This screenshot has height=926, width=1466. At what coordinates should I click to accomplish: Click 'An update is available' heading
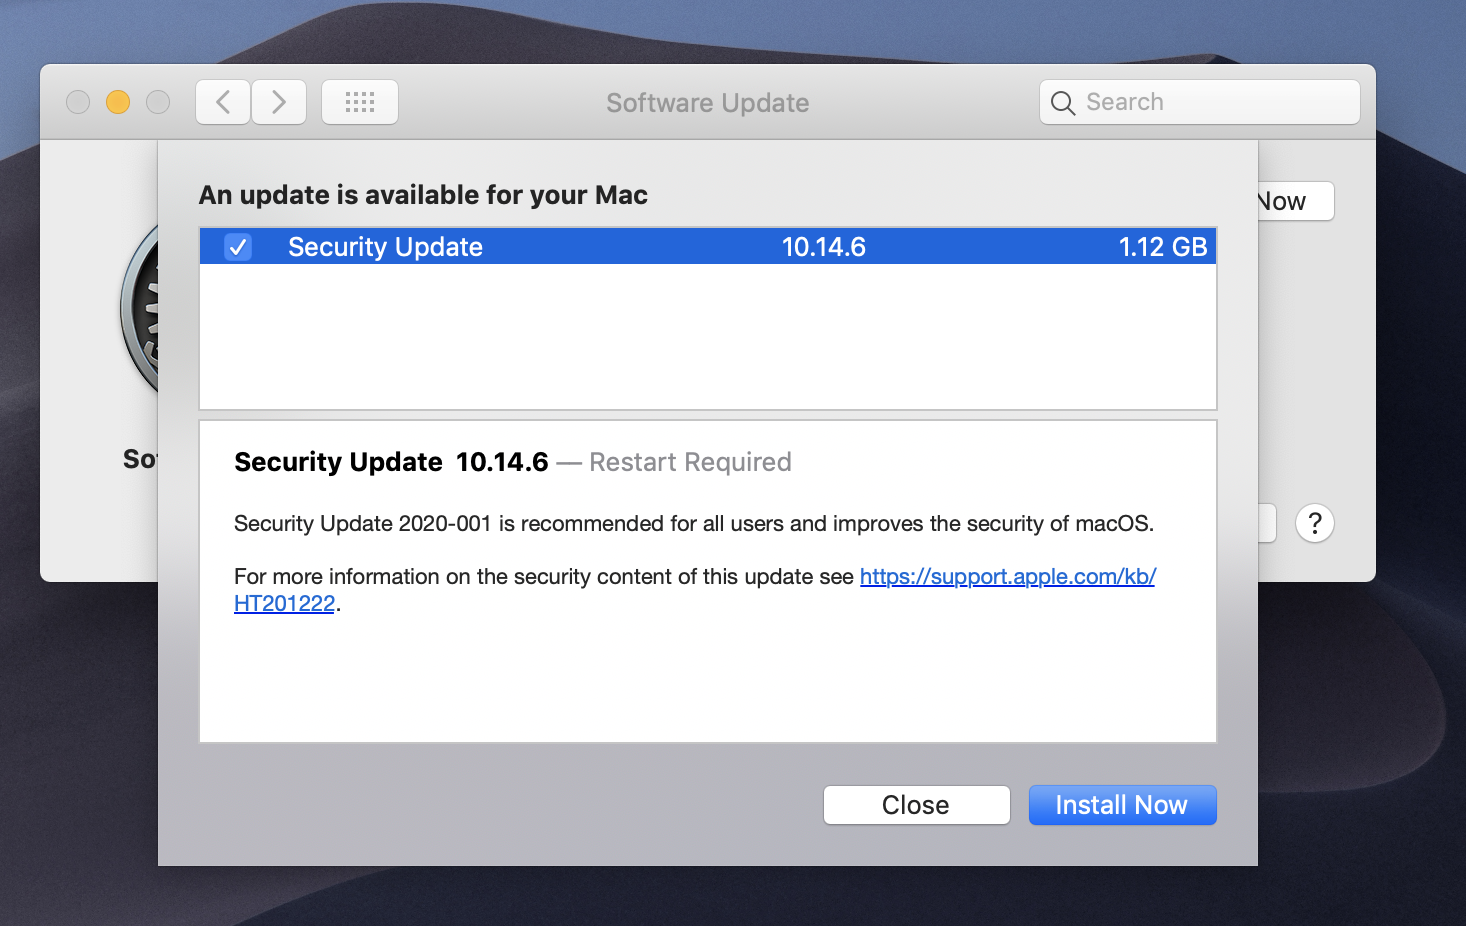click(x=423, y=195)
